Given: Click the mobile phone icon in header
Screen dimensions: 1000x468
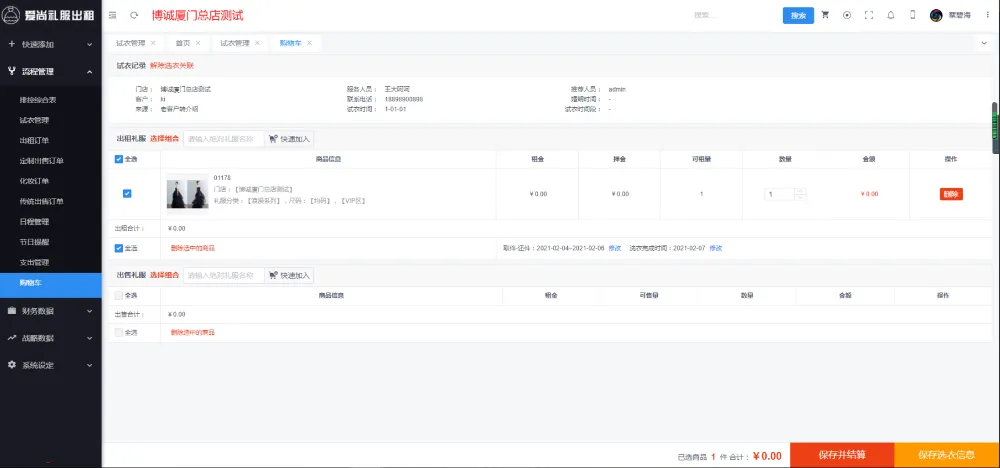Looking at the screenshot, I should [x=912, y=16].
